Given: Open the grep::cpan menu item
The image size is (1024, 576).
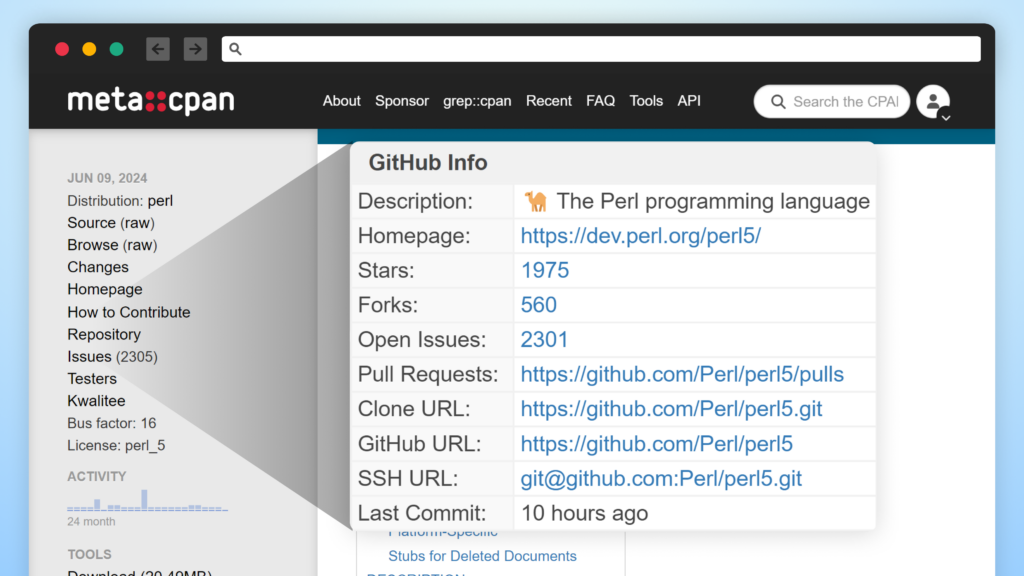Looking at the screenshot, I should [x=477, y=101].
